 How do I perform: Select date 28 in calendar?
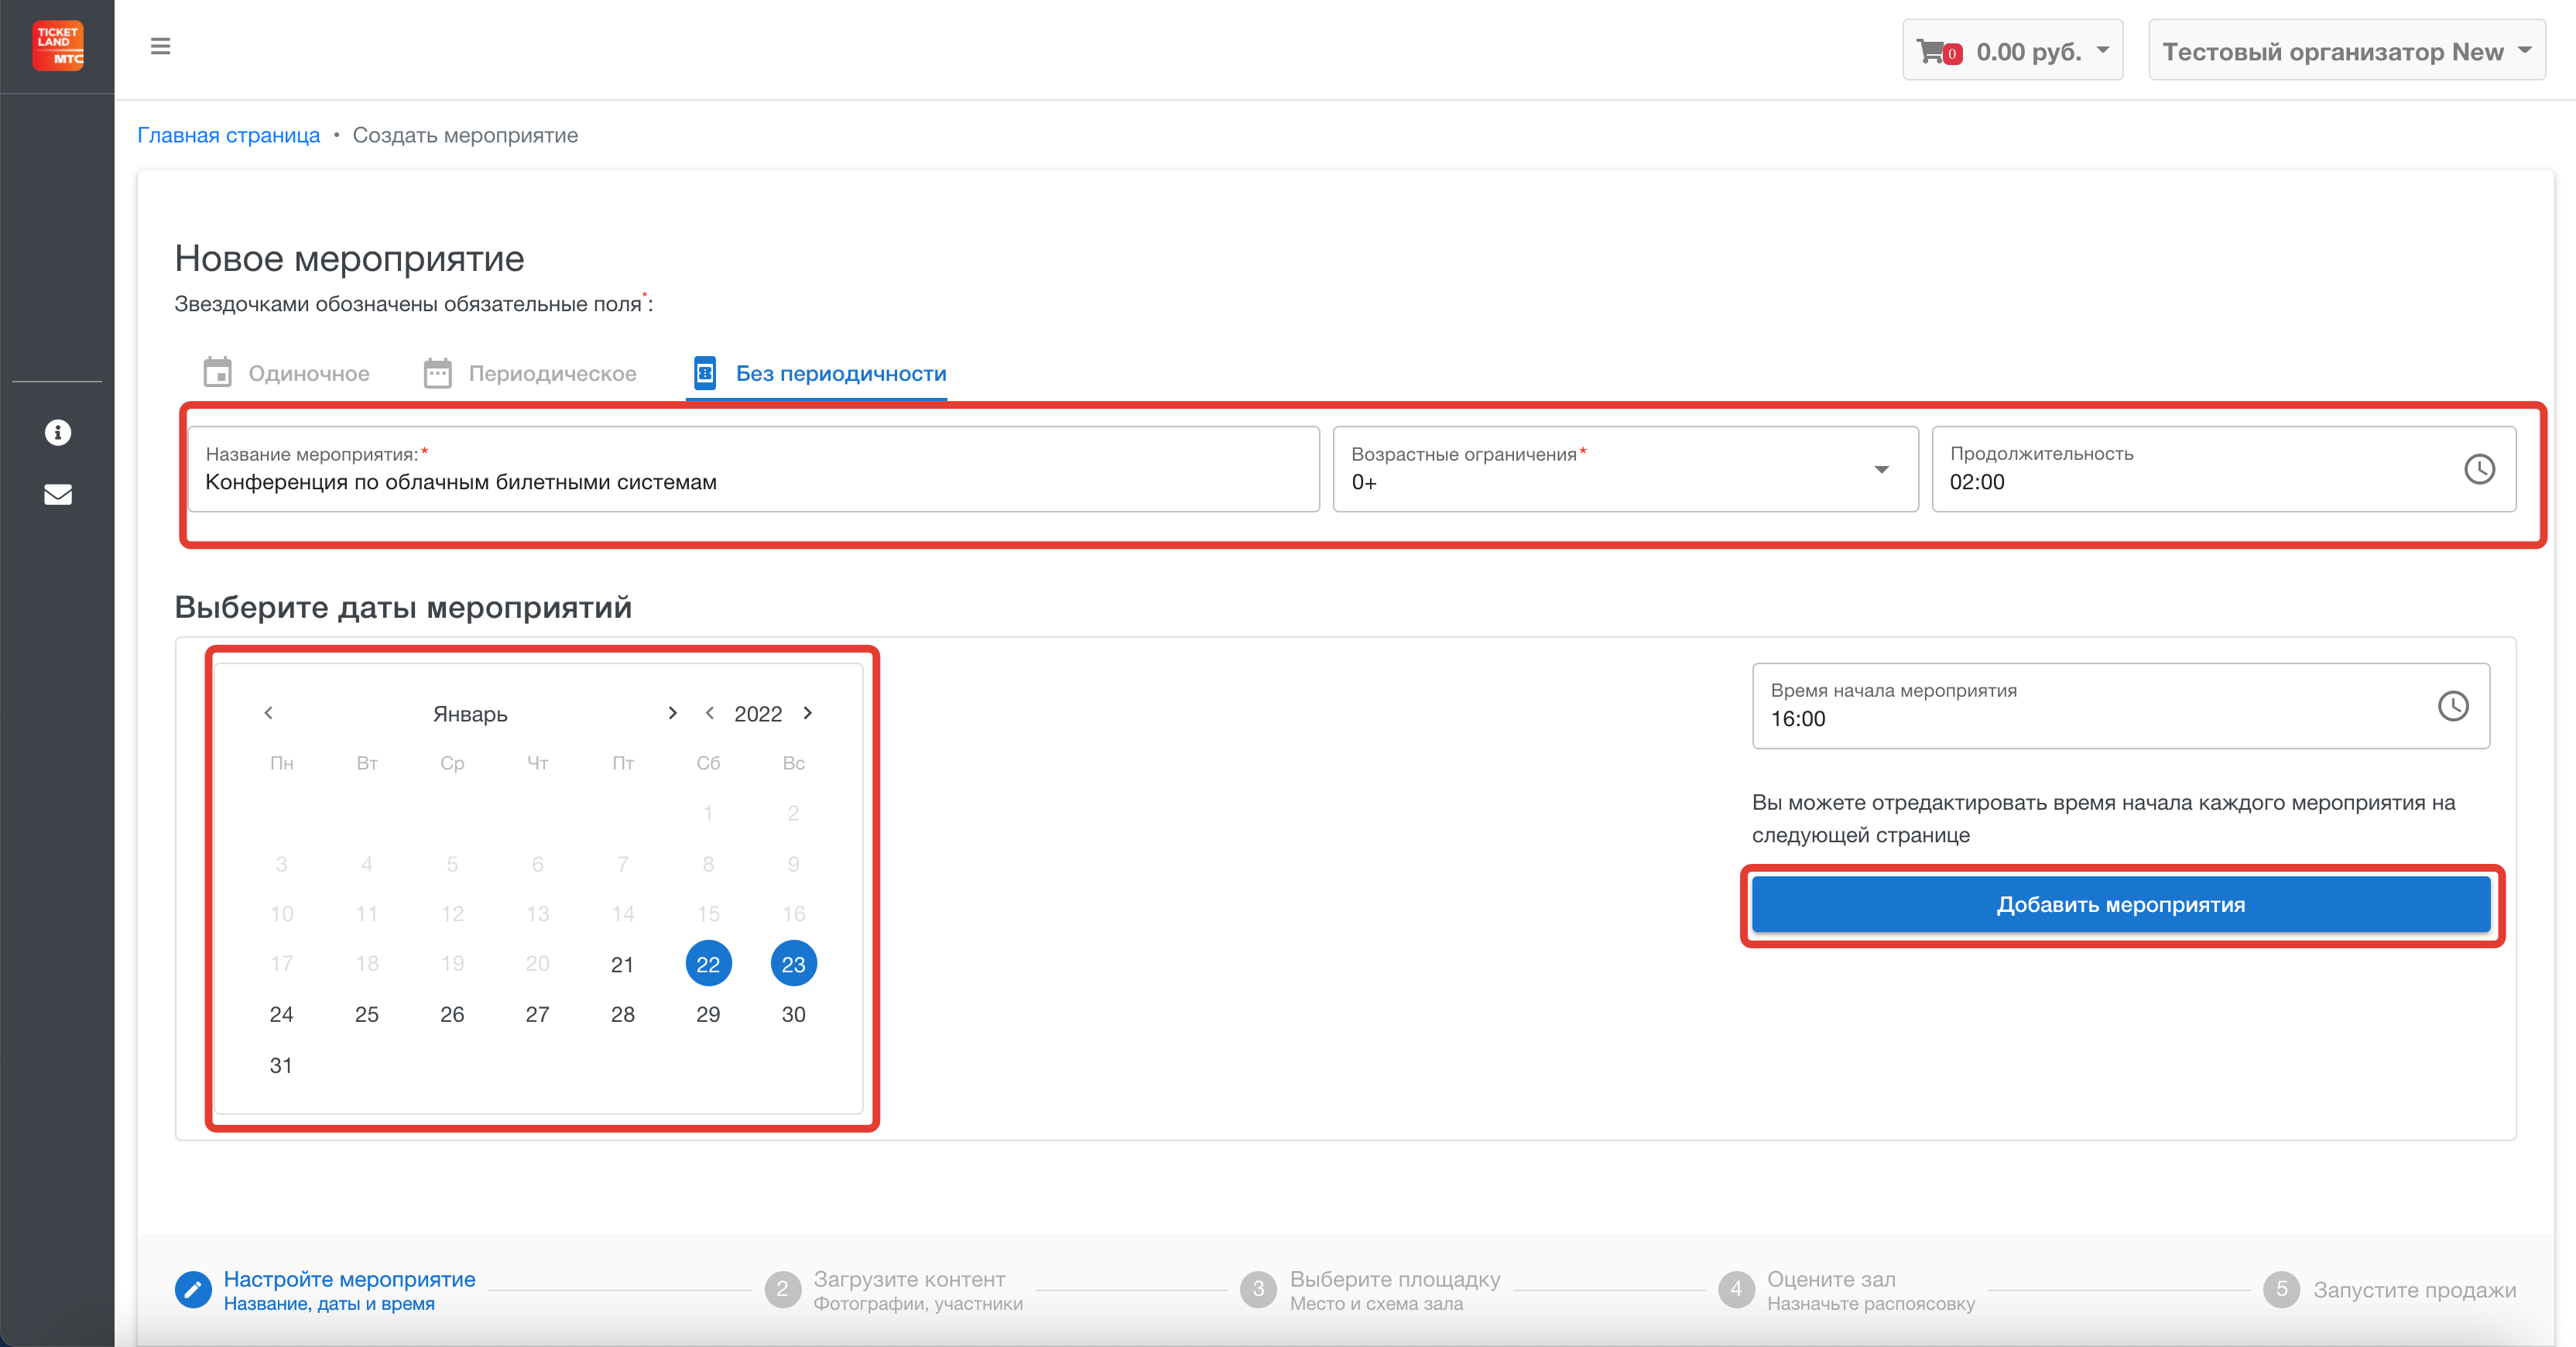(623, 1014)
